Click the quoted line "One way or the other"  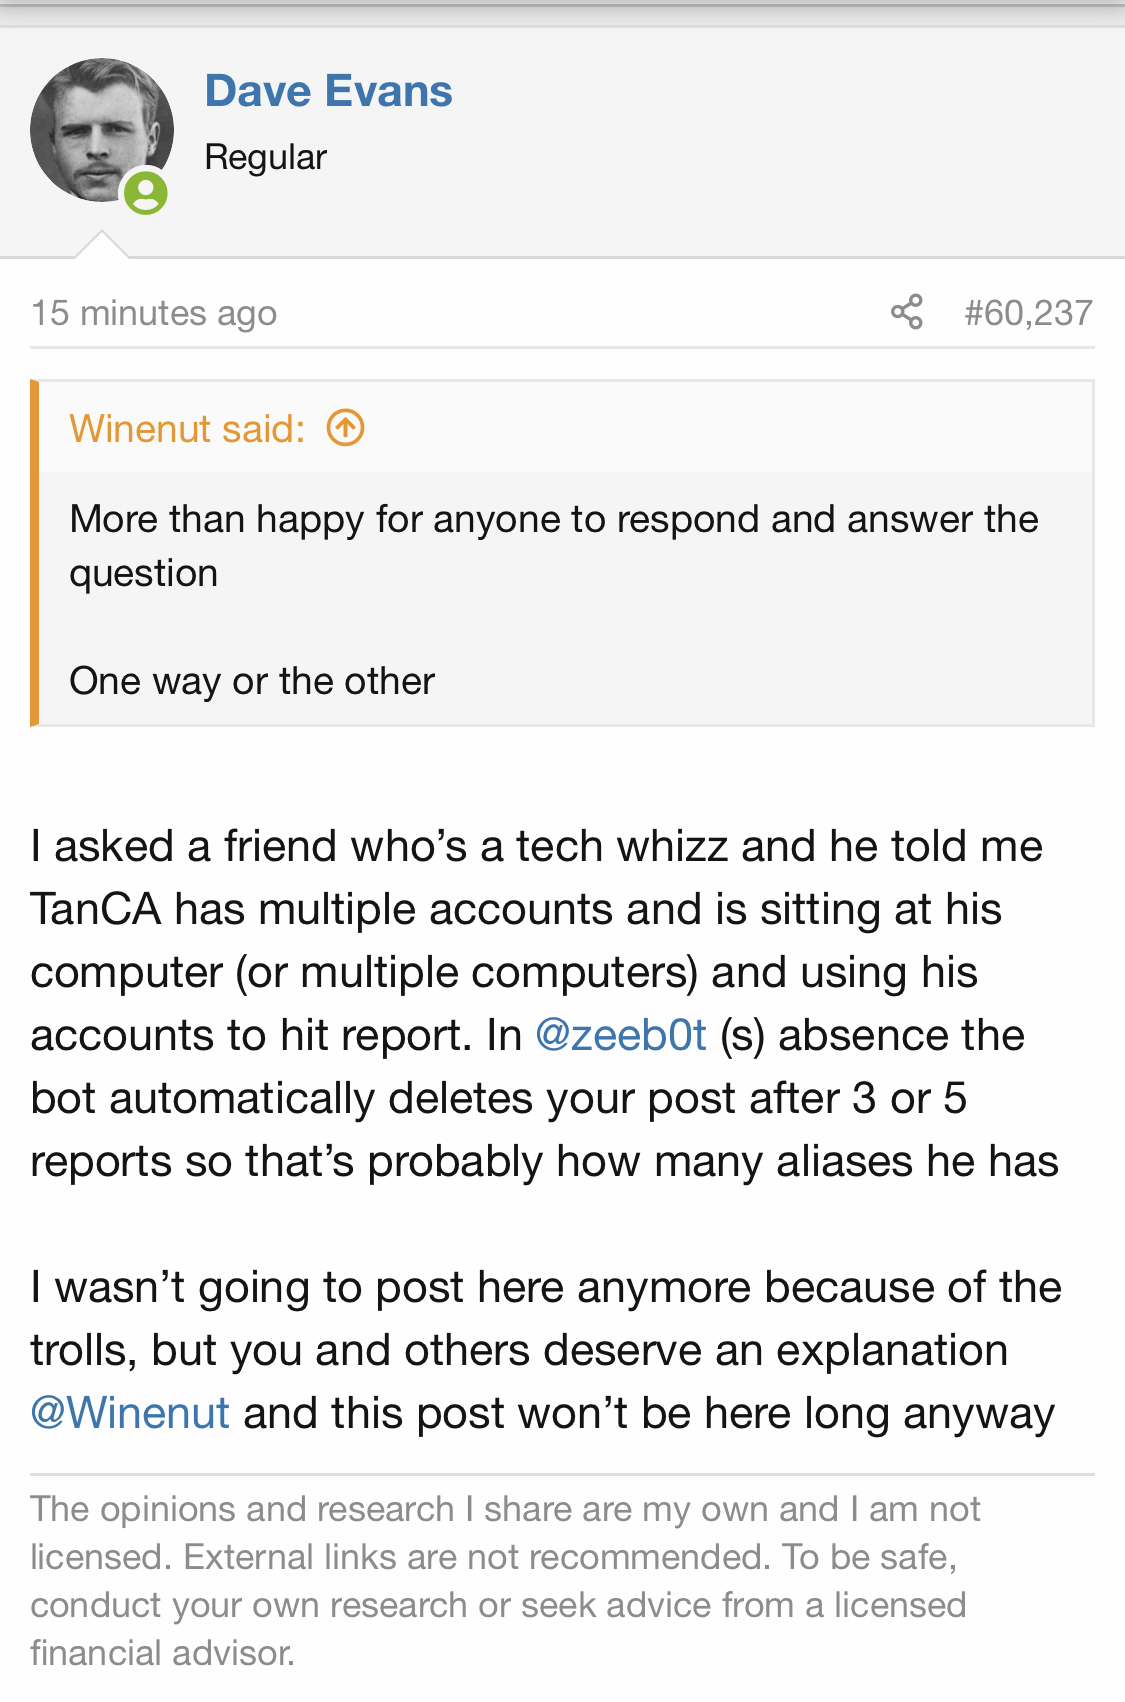click(x=252, y=681)
